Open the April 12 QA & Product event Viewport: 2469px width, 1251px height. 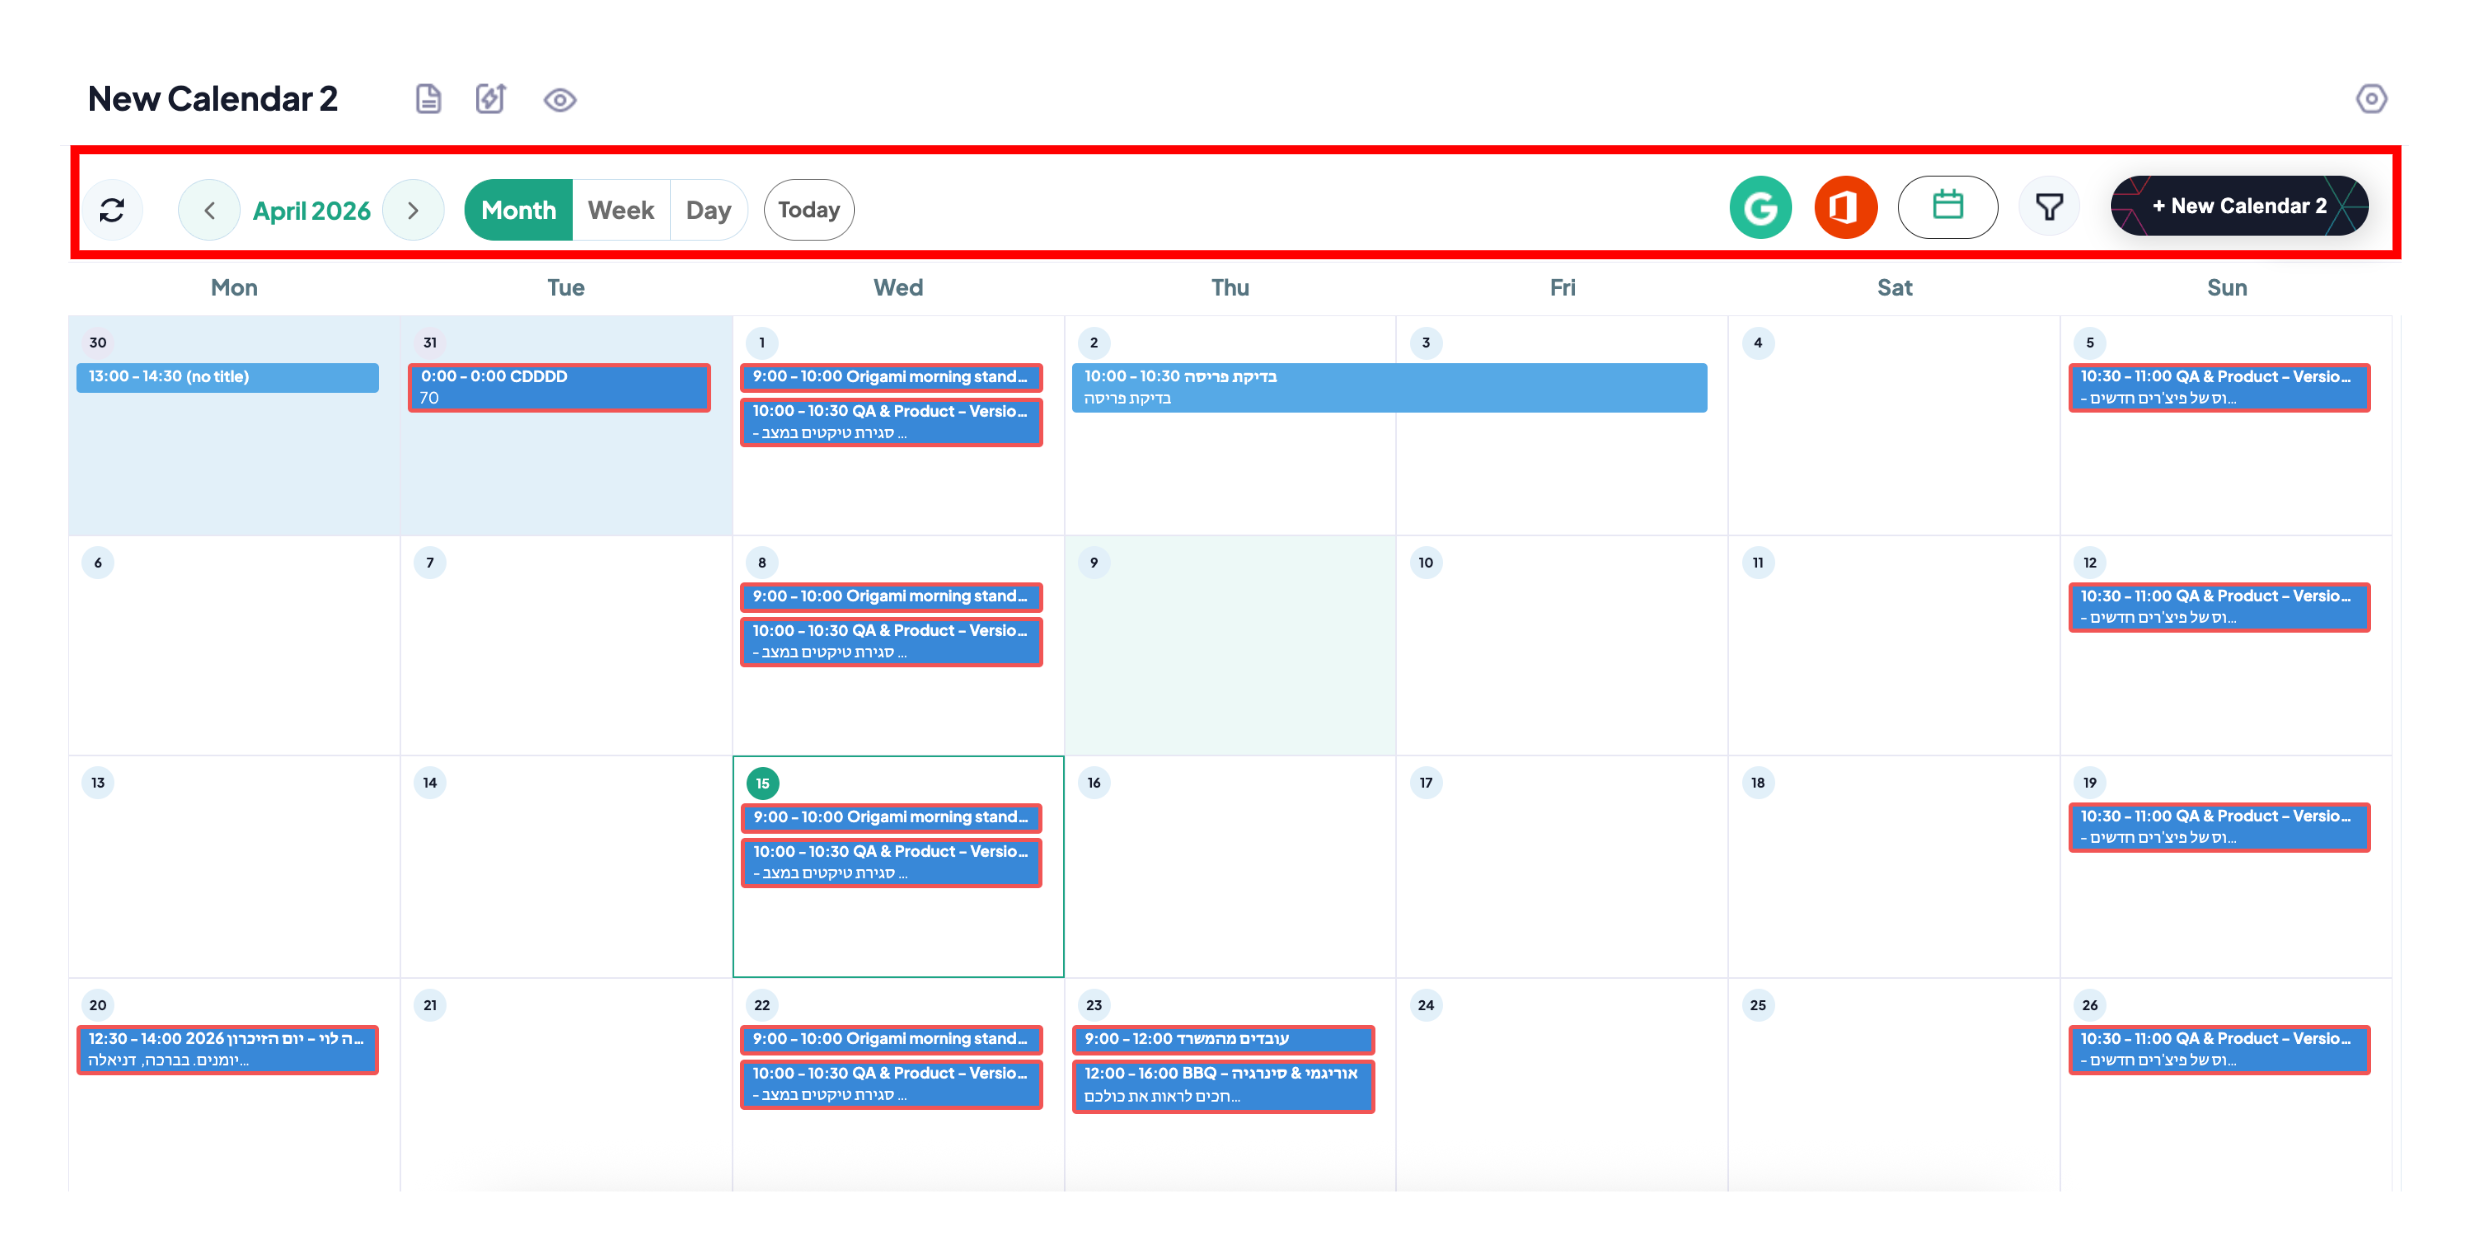2219,607
